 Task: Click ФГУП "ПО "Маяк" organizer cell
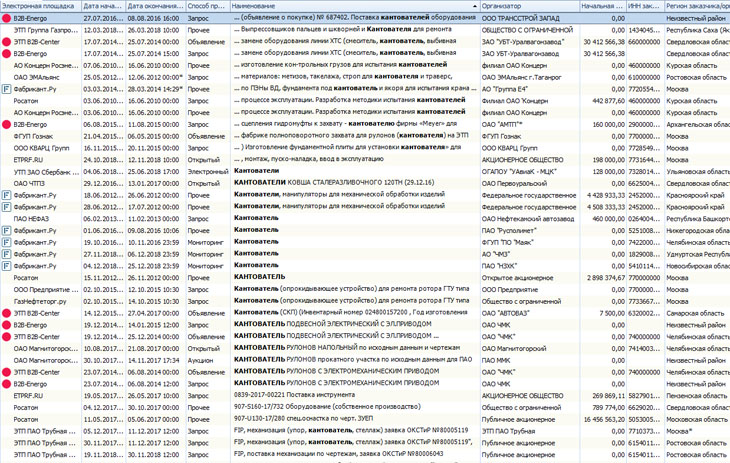[x=507, y=243]
